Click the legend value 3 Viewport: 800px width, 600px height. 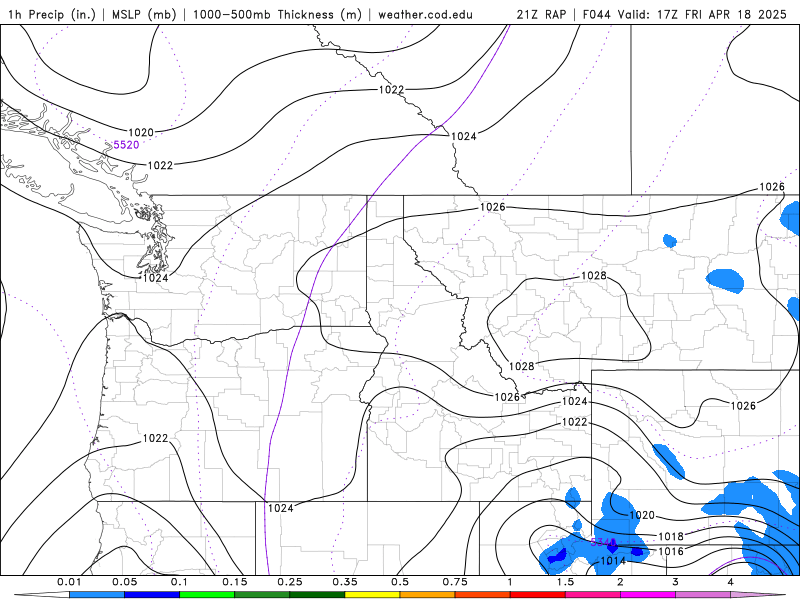[676, 582]
